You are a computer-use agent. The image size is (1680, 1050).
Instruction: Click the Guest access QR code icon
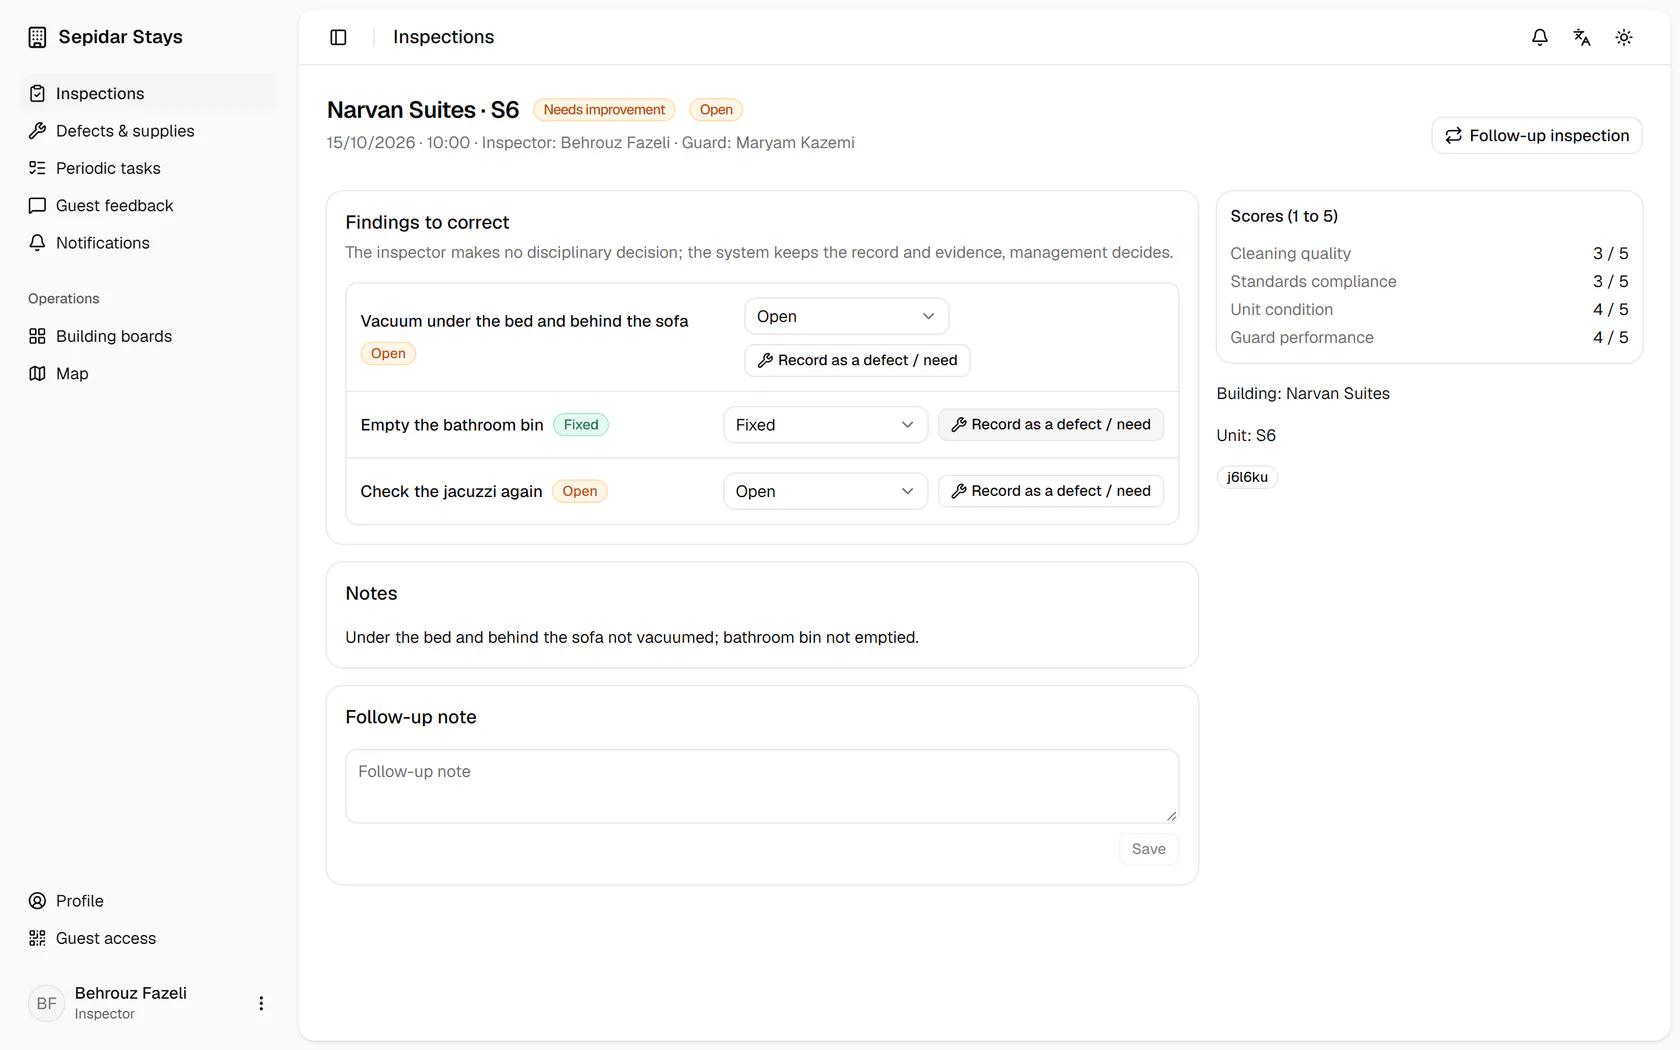point(37,938)
